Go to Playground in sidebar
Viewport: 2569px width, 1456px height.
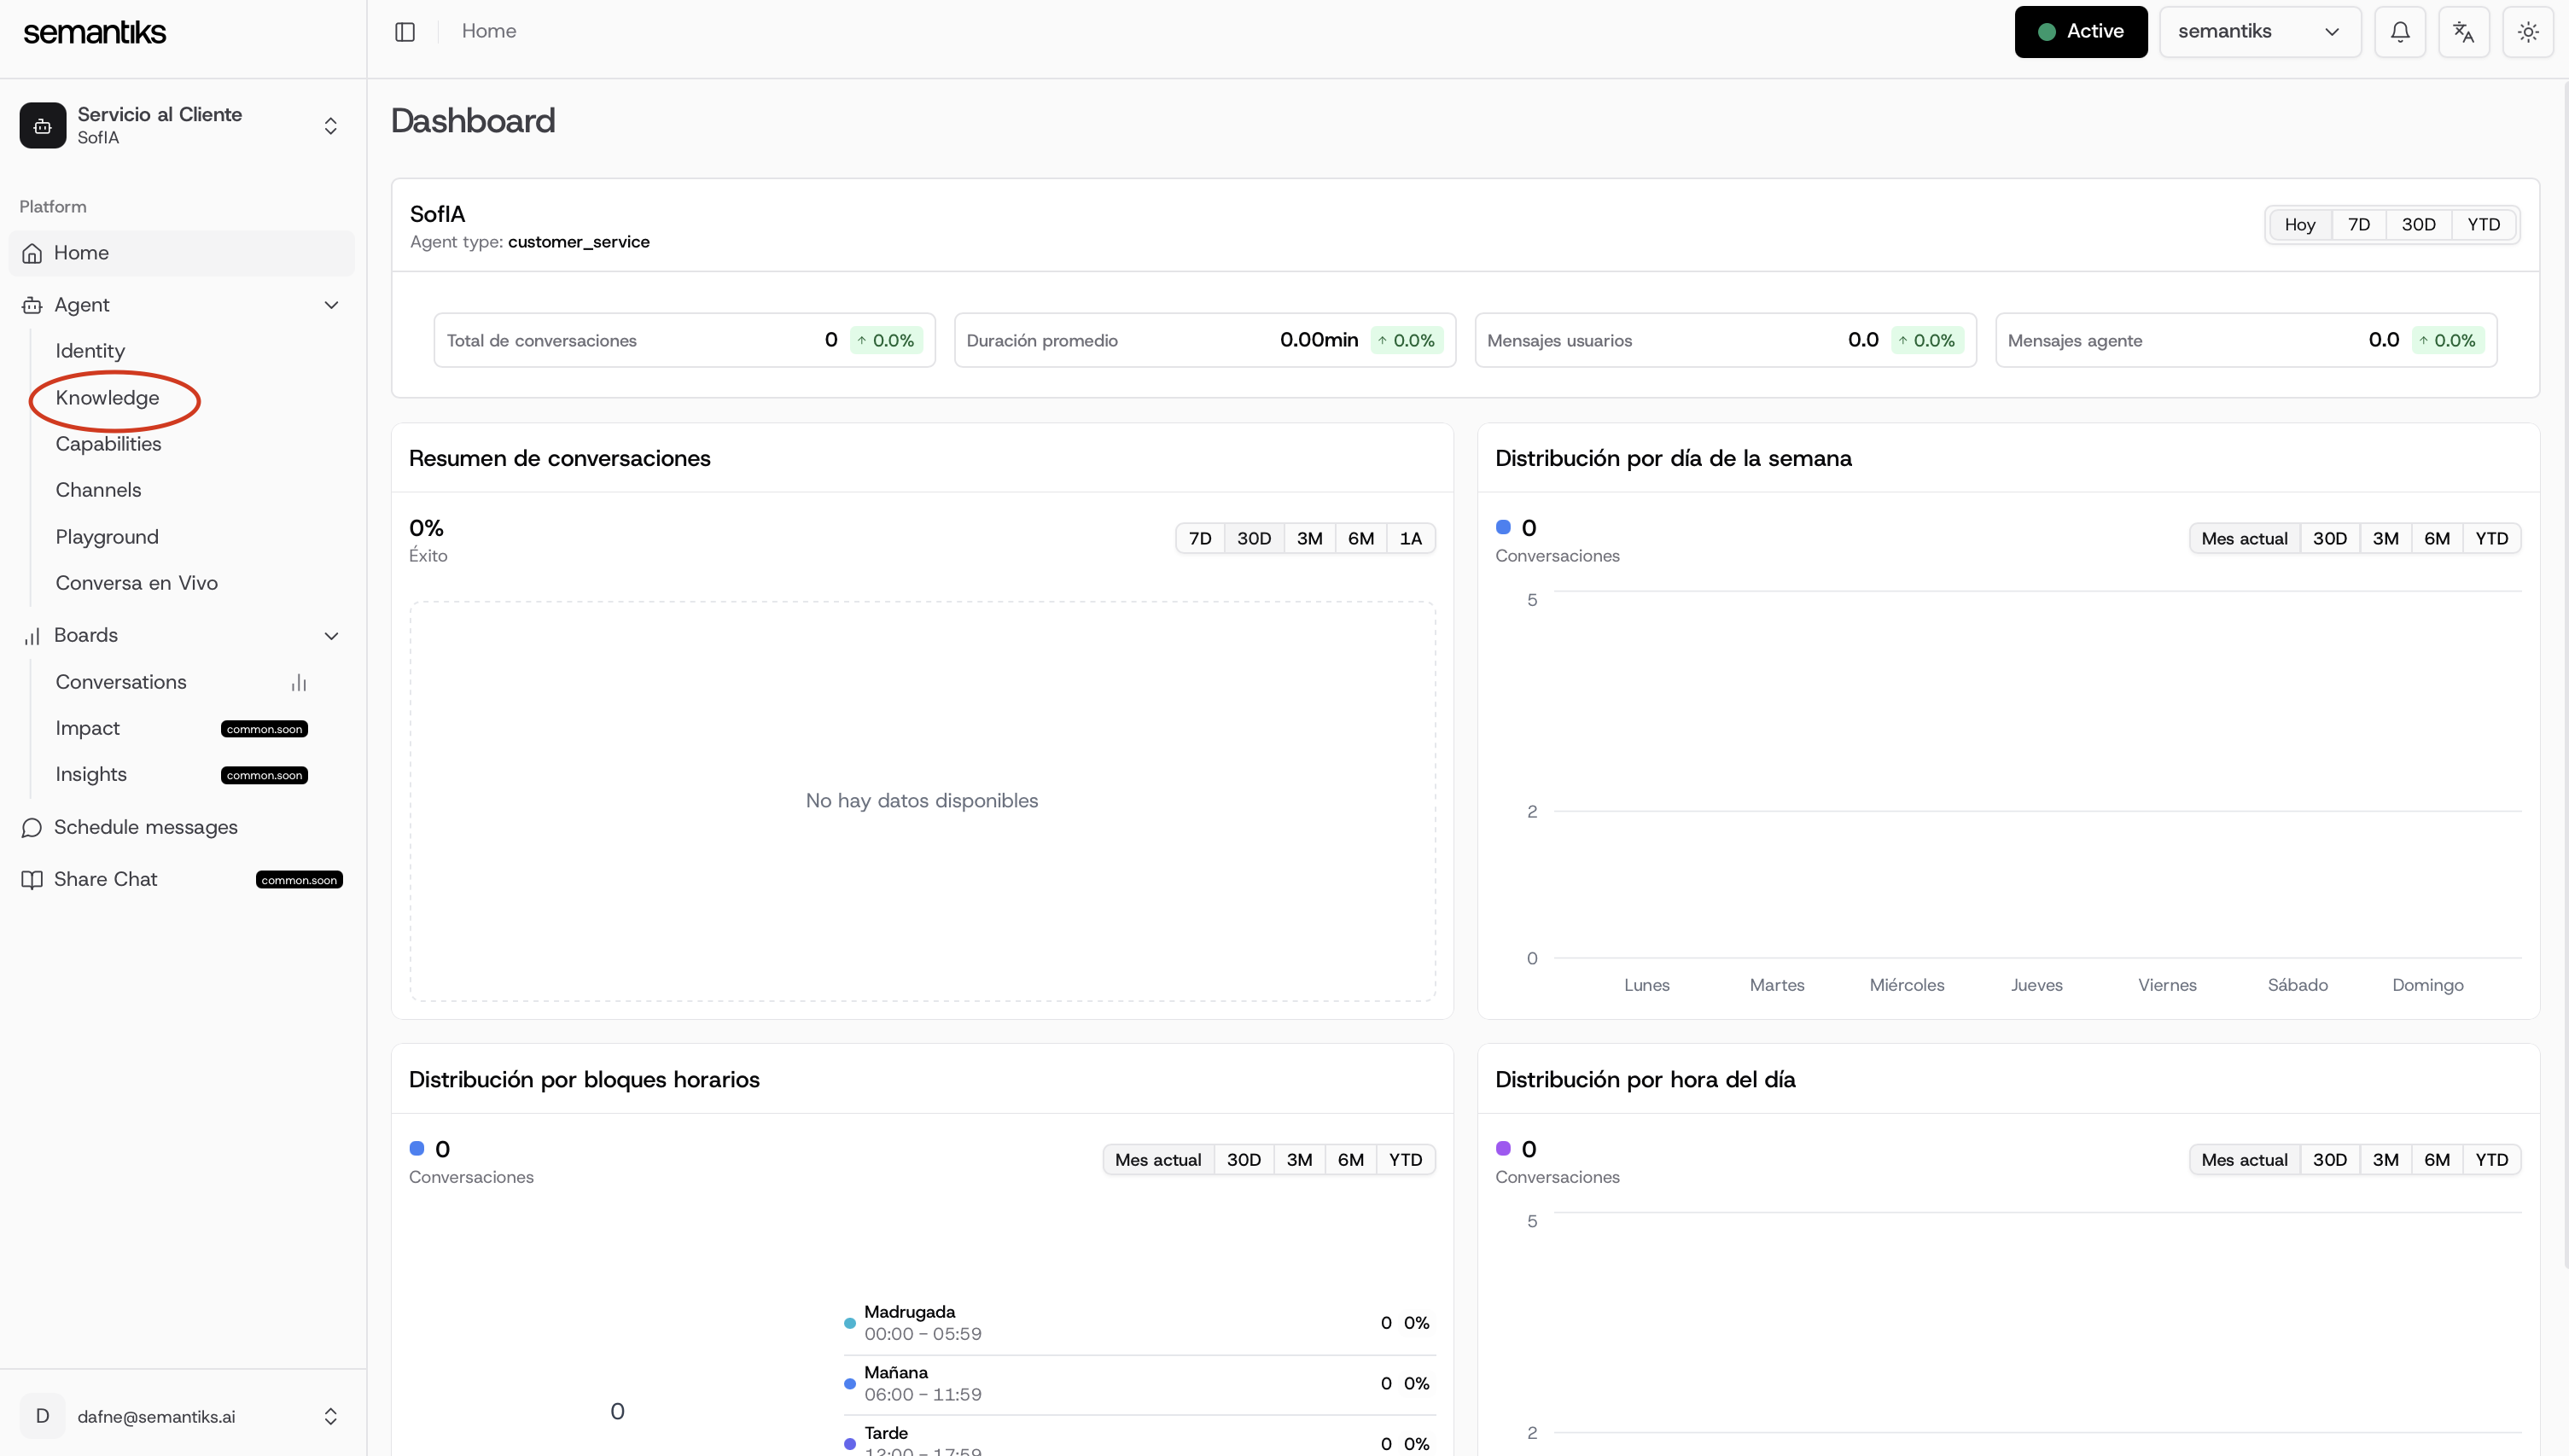107,537
